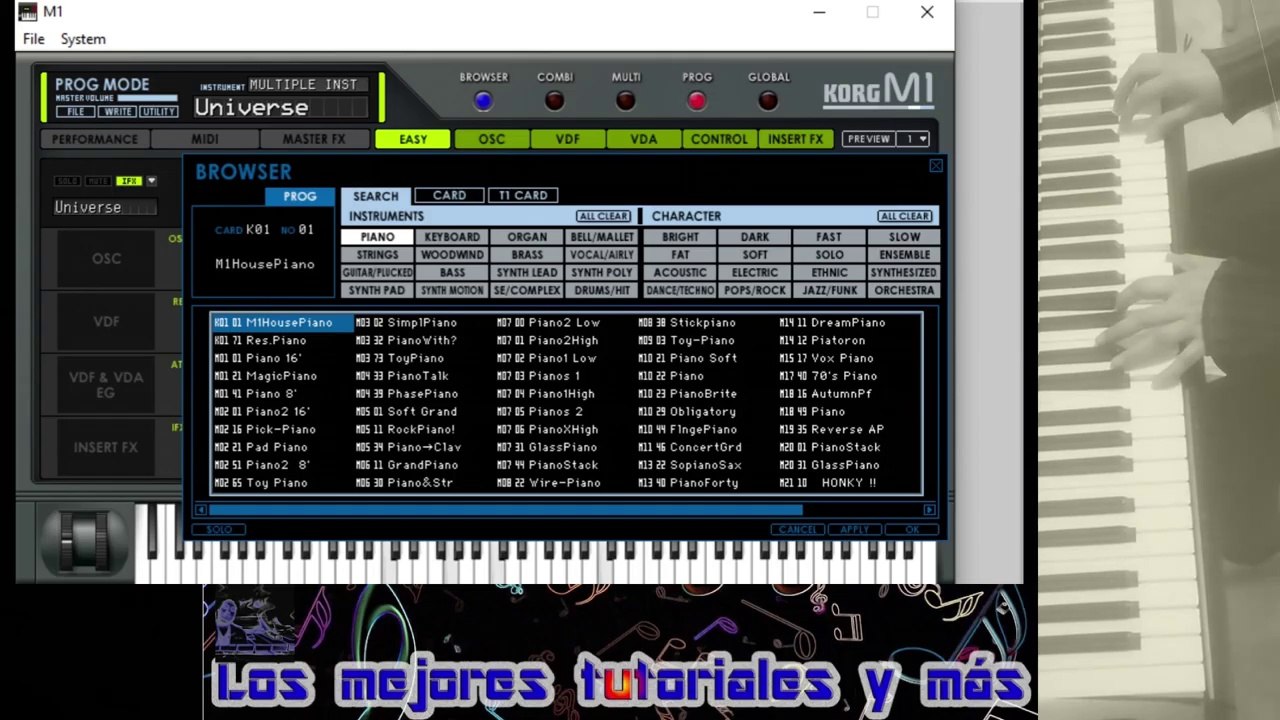The image size is (1280, 720).
Task: Click the lit PROG mode LED button
Action: [x=697, y=101]
